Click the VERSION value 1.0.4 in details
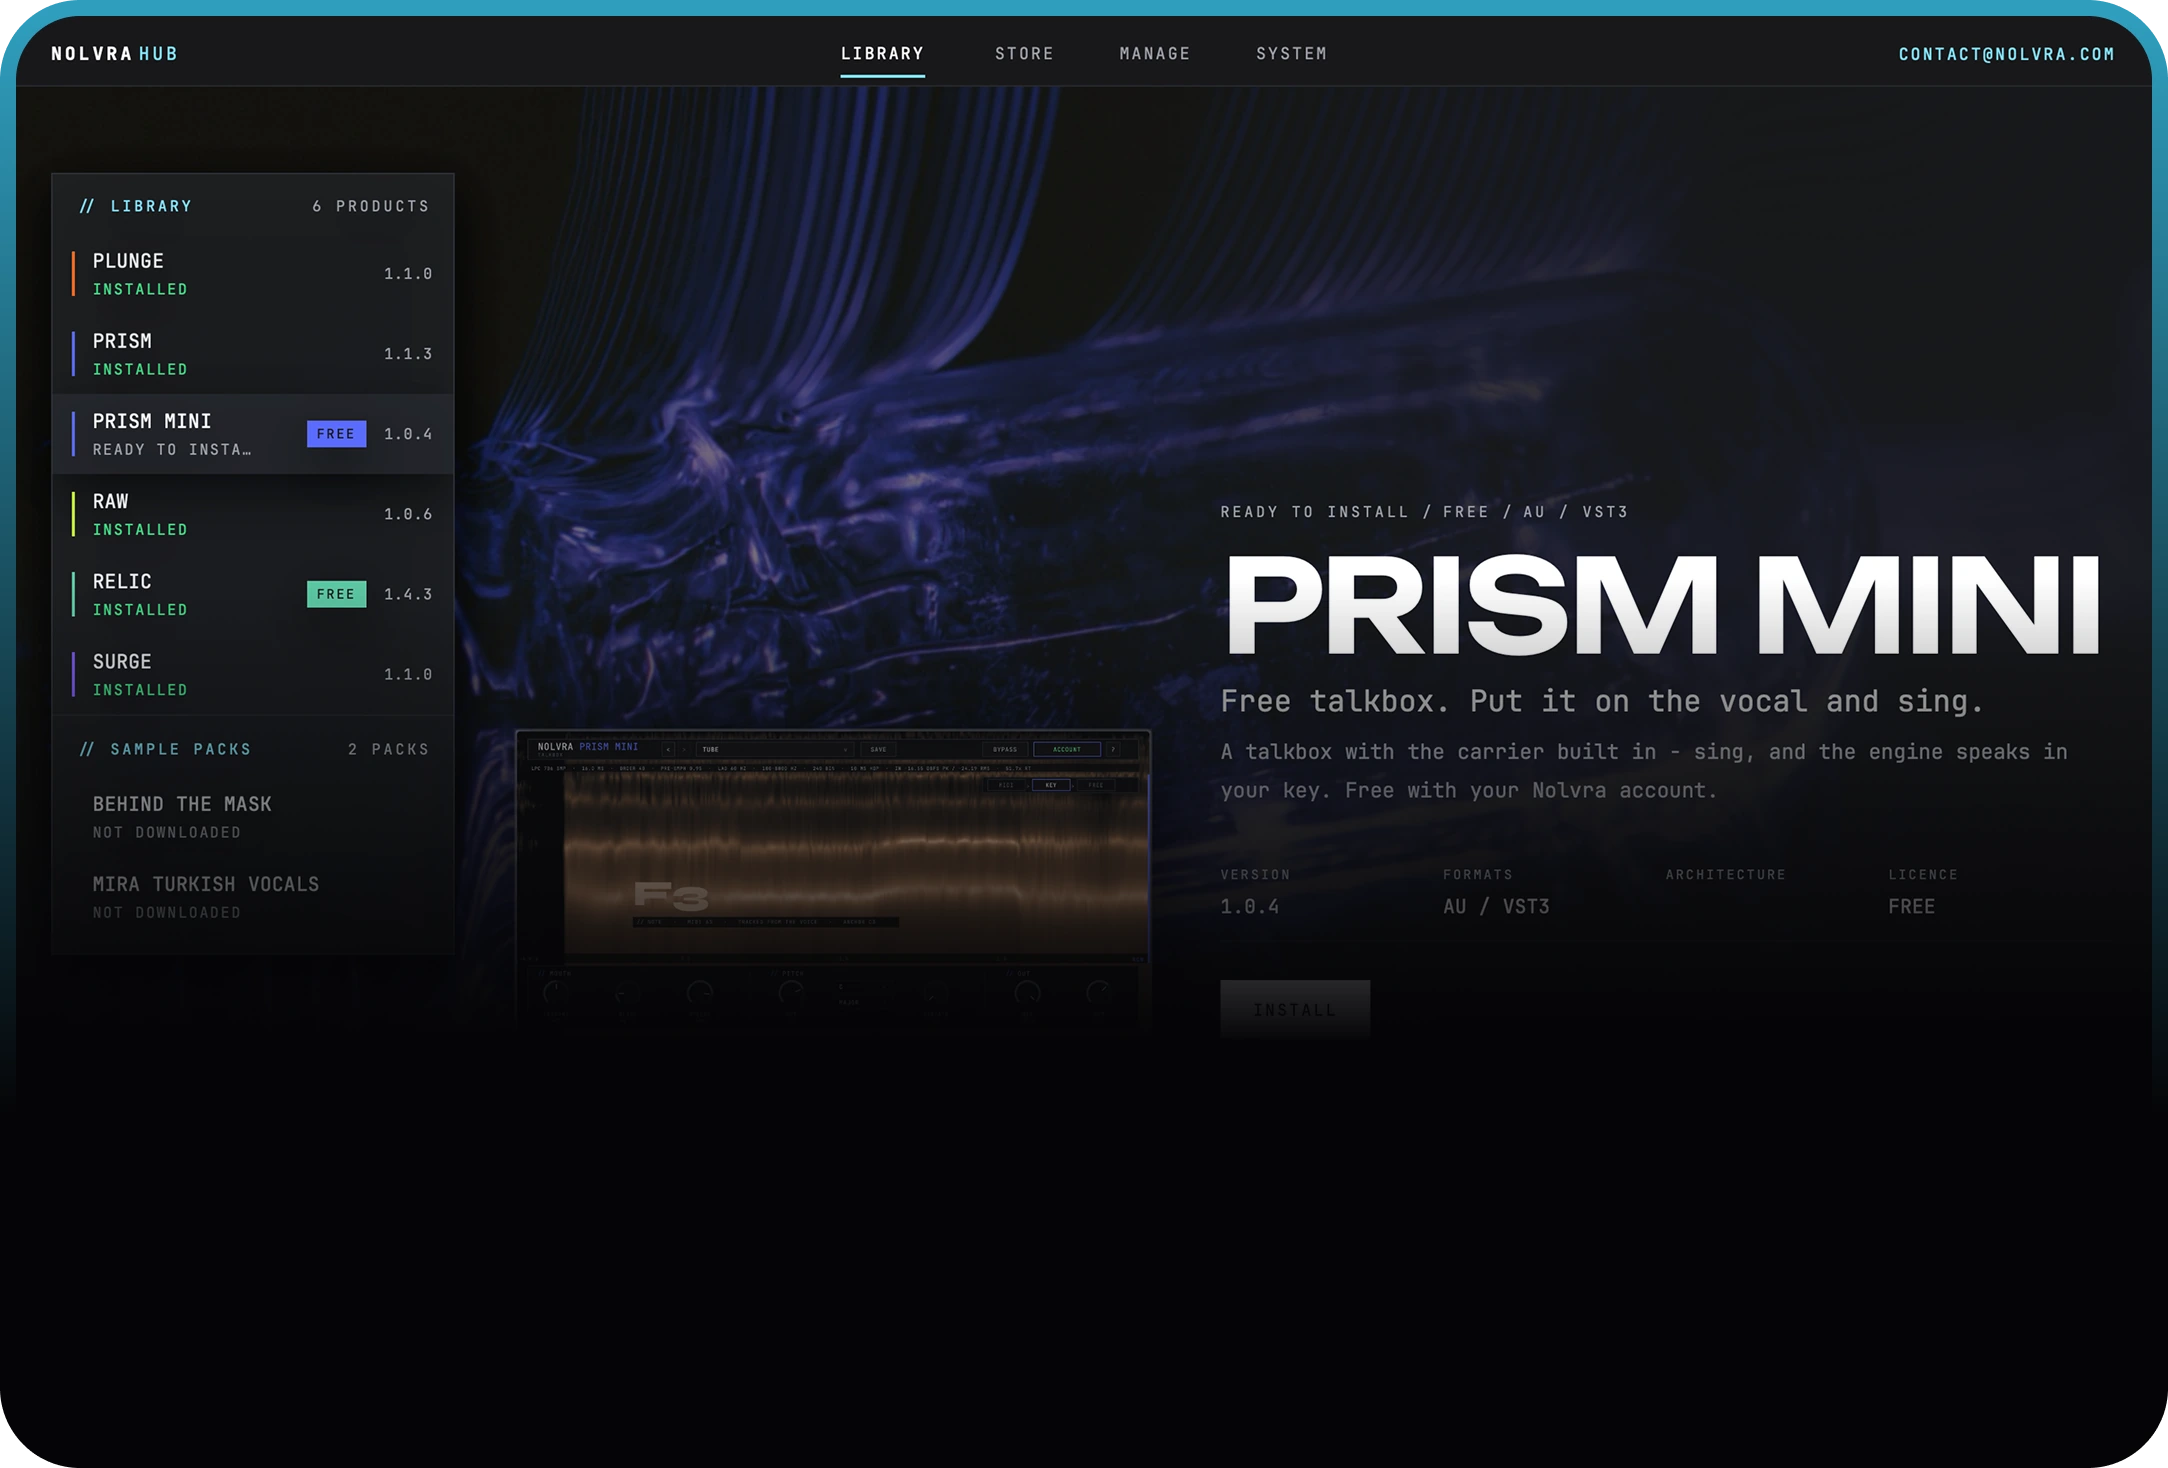The image size is (2168, 1468). 1249,906
